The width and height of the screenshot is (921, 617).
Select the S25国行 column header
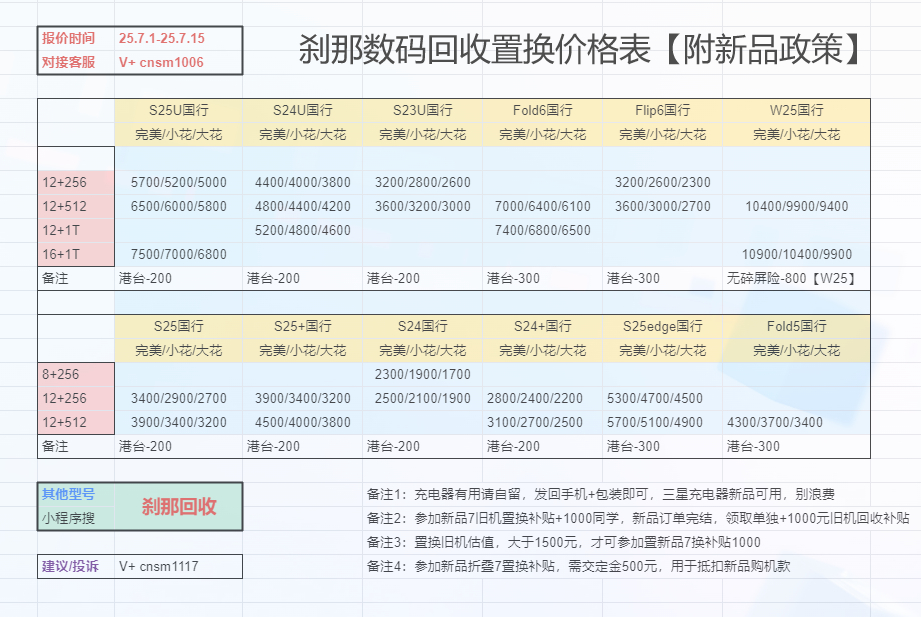pyautogui.click(x=179, y=326)
